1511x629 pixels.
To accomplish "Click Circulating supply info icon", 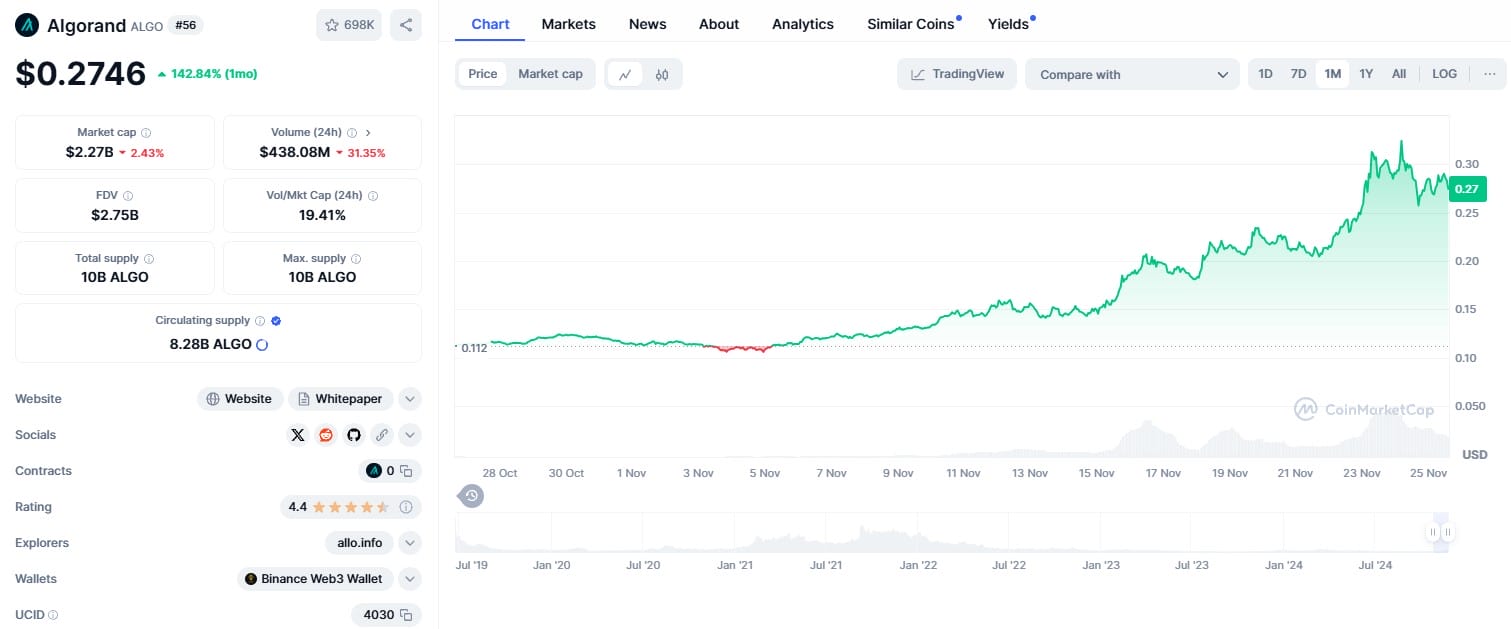I will [260, 321].
